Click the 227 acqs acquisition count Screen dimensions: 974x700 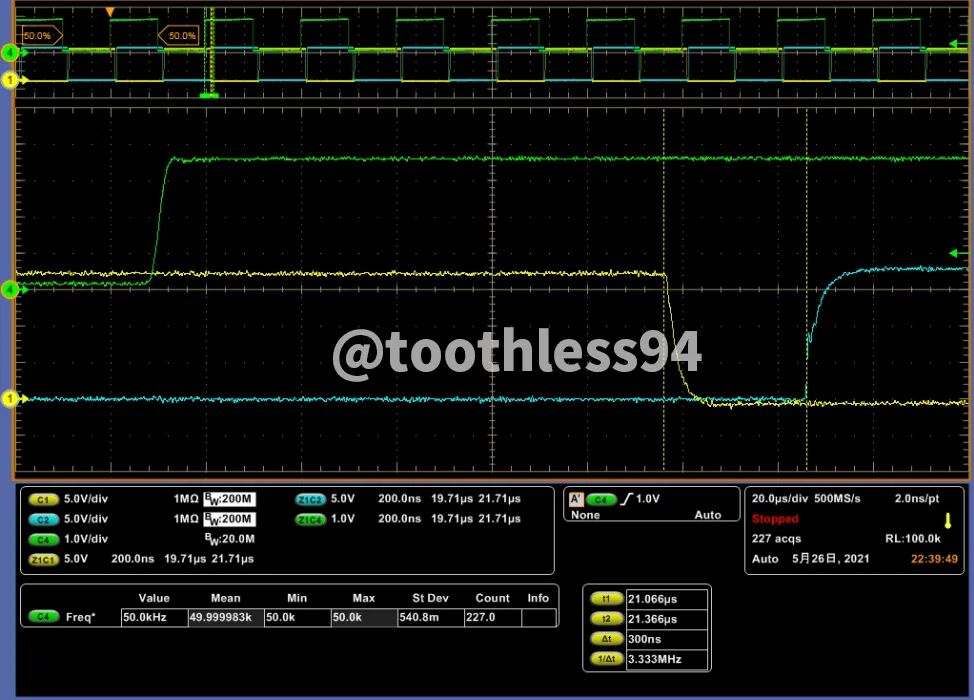[x=776, y=539]
